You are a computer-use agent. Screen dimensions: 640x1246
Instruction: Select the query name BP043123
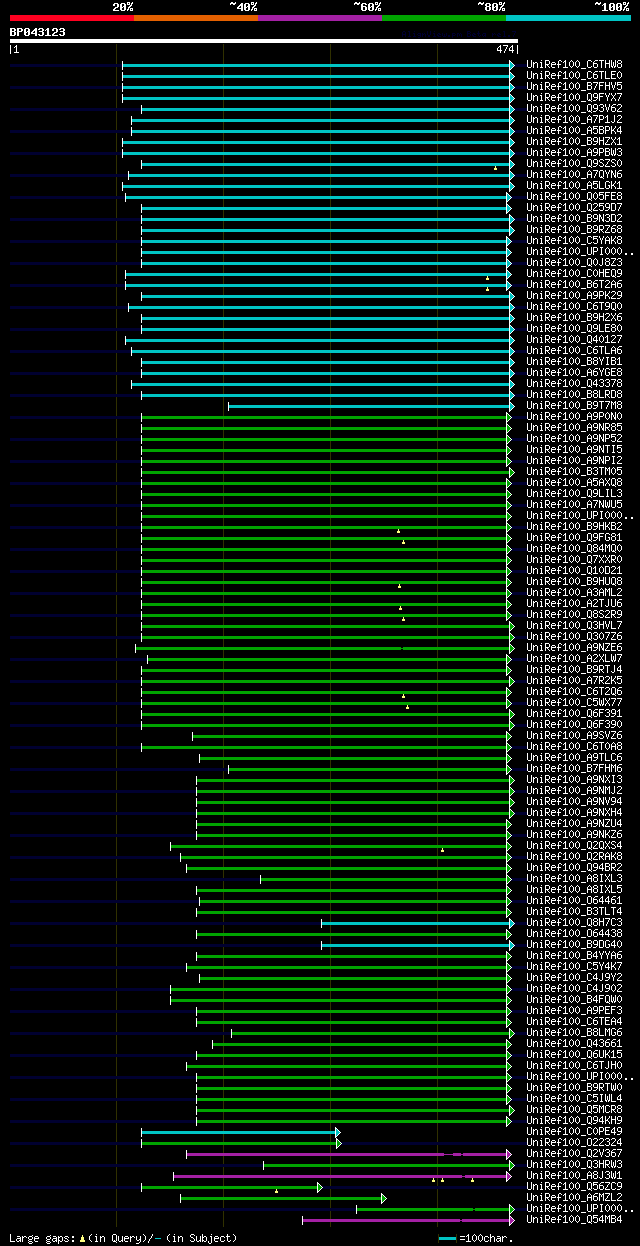[x=38, y=32]
